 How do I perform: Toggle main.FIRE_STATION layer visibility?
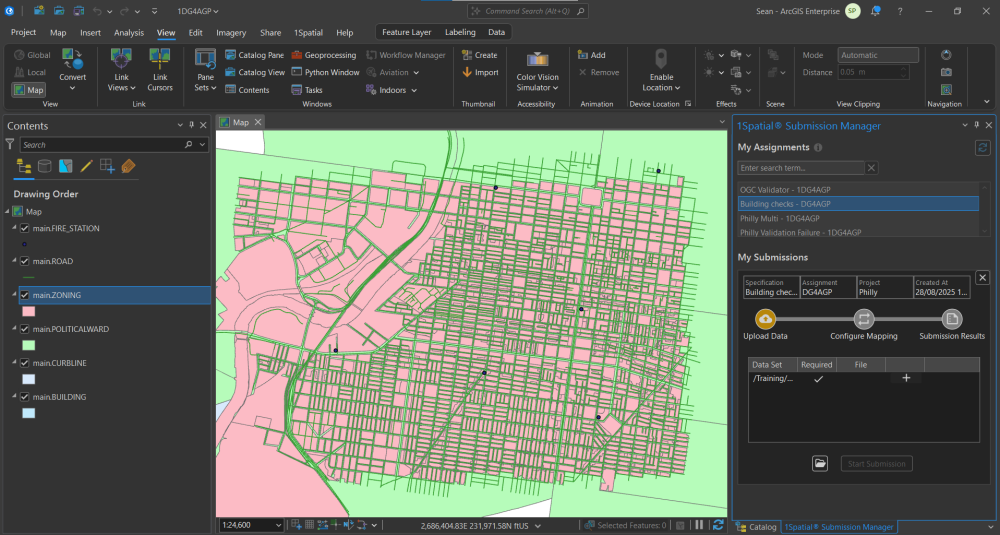[25, 228]
